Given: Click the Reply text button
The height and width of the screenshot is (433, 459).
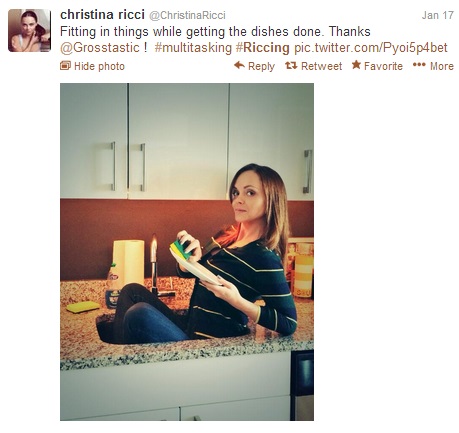Looking at the screenshot, I should pos(261,66).
